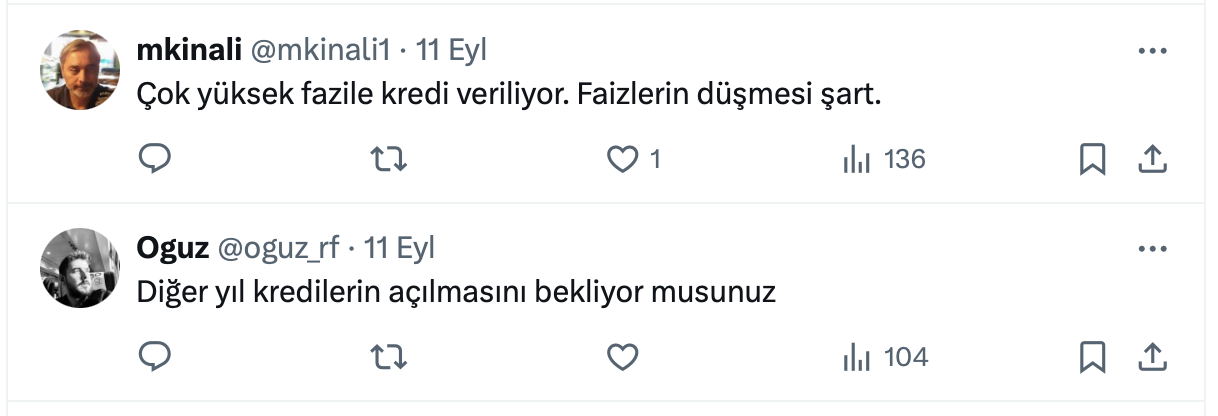Open more options menu on mkinali's tweet
The image size is (1218, 416).
(1153, 50)
